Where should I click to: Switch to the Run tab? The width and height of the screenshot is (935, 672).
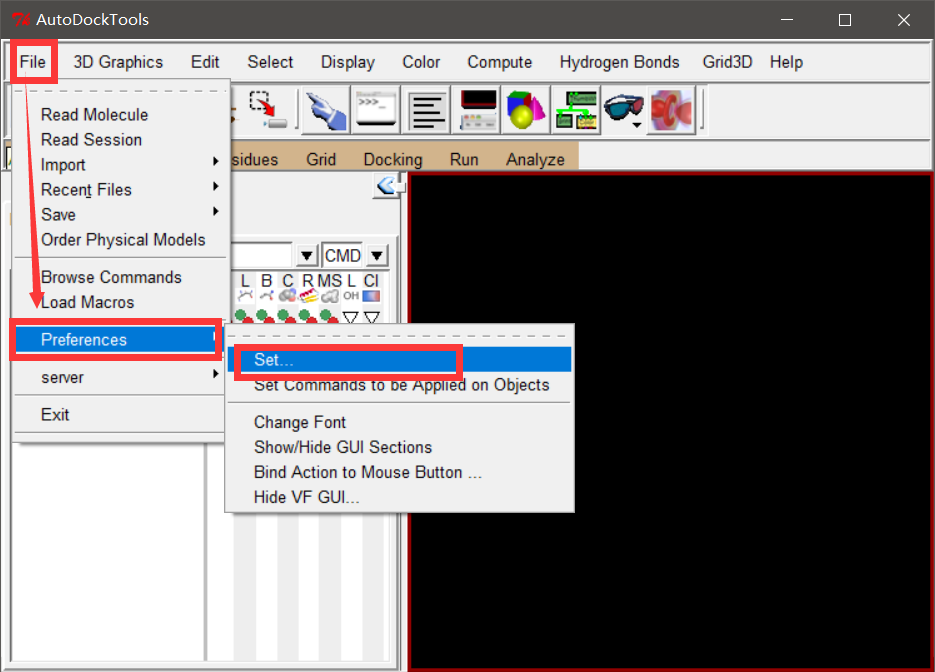(x=464, y=159)
